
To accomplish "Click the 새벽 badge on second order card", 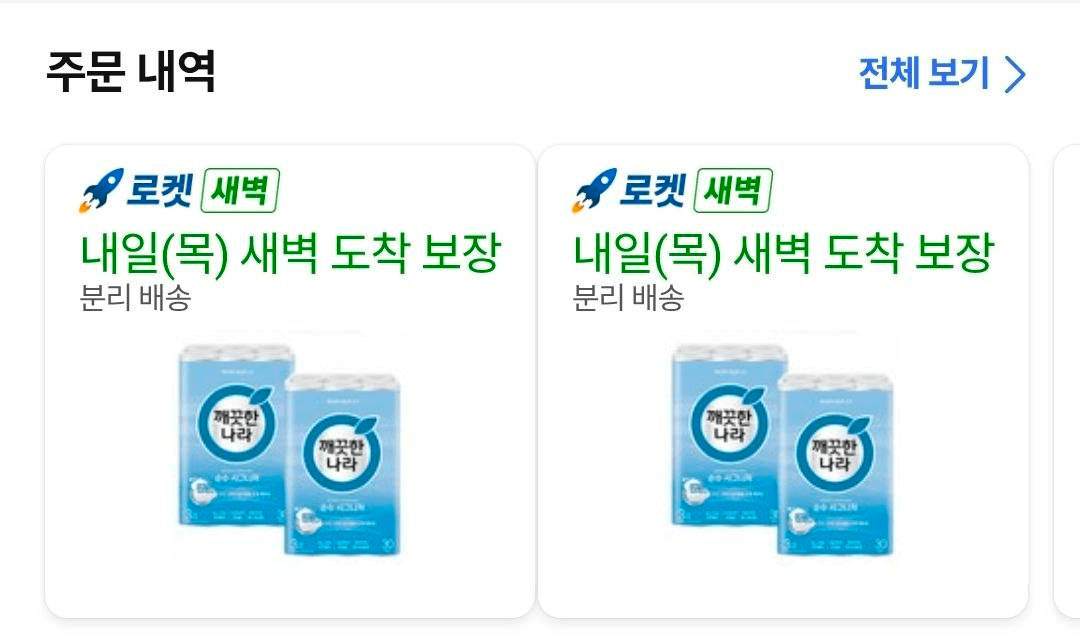I will point(733,190).
